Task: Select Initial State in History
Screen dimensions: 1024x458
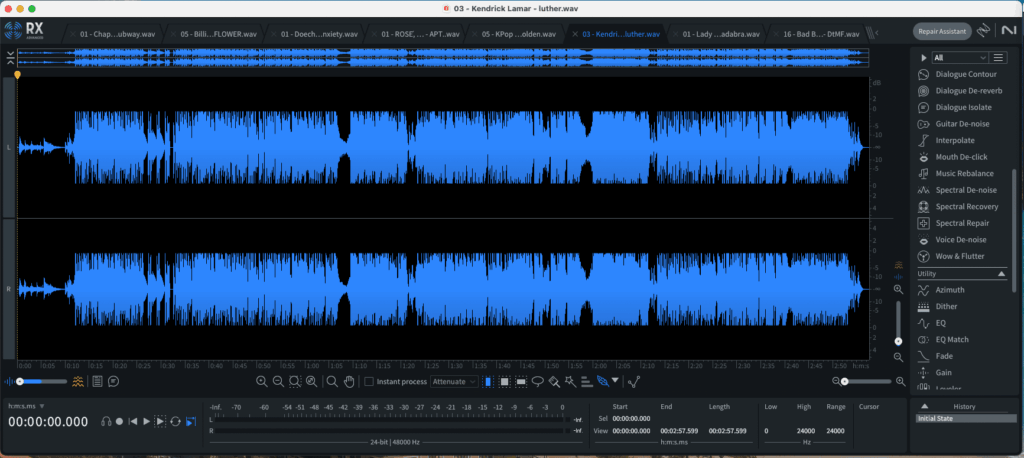Action: click(x=964, y=419)
